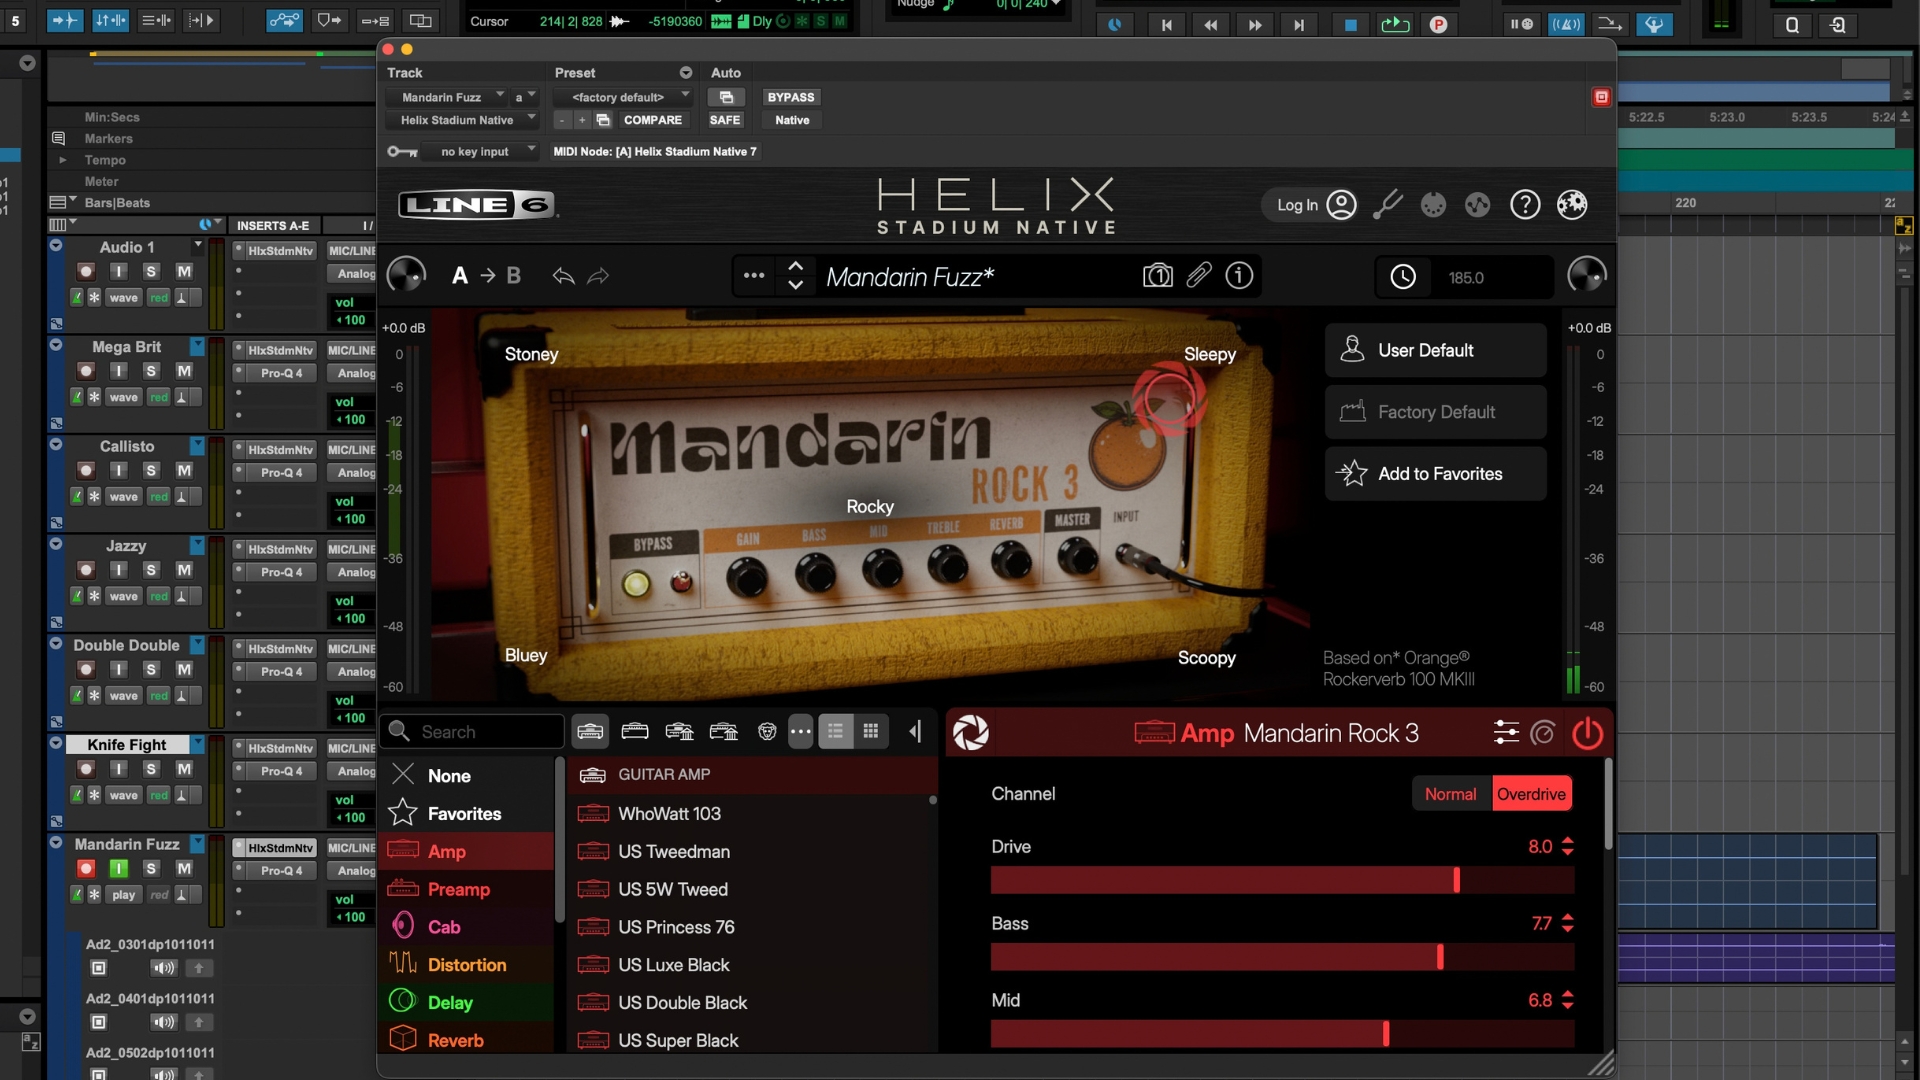The width and height of the screenshot is (1920, 1080).
Task: Select the Distortion category
Action: [x=467, y=965]
